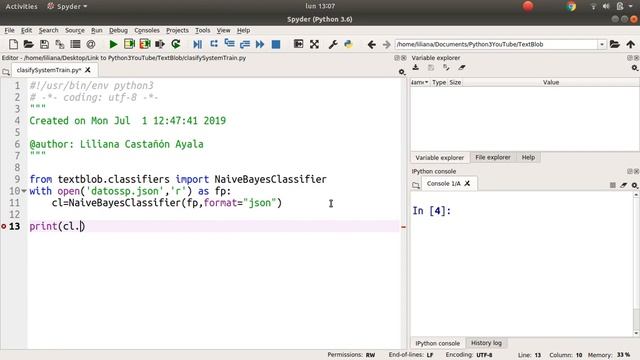Go back with the left arrow
The image size is (640, 360).
coord(371,44)
